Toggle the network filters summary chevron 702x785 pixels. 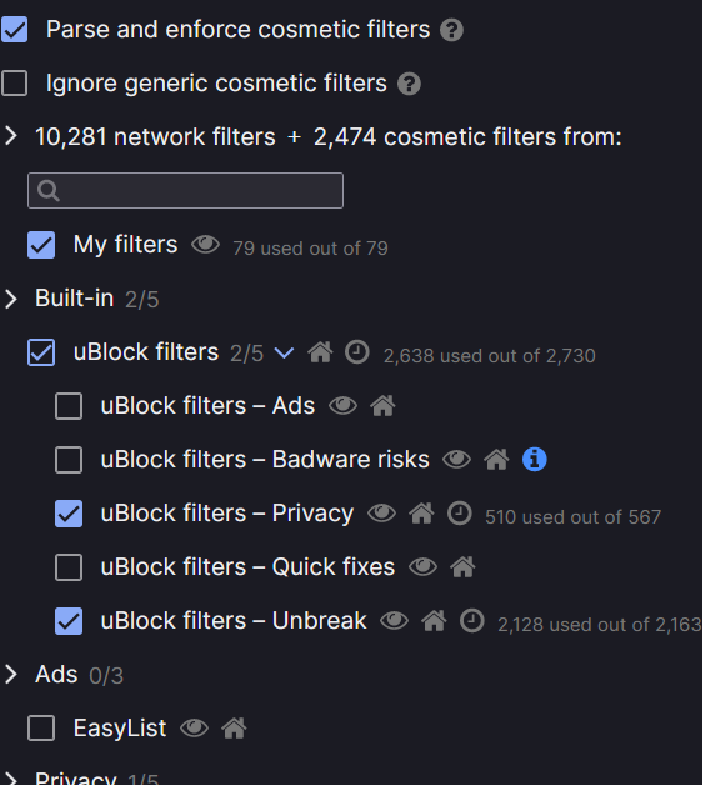[x=11, y=136]
